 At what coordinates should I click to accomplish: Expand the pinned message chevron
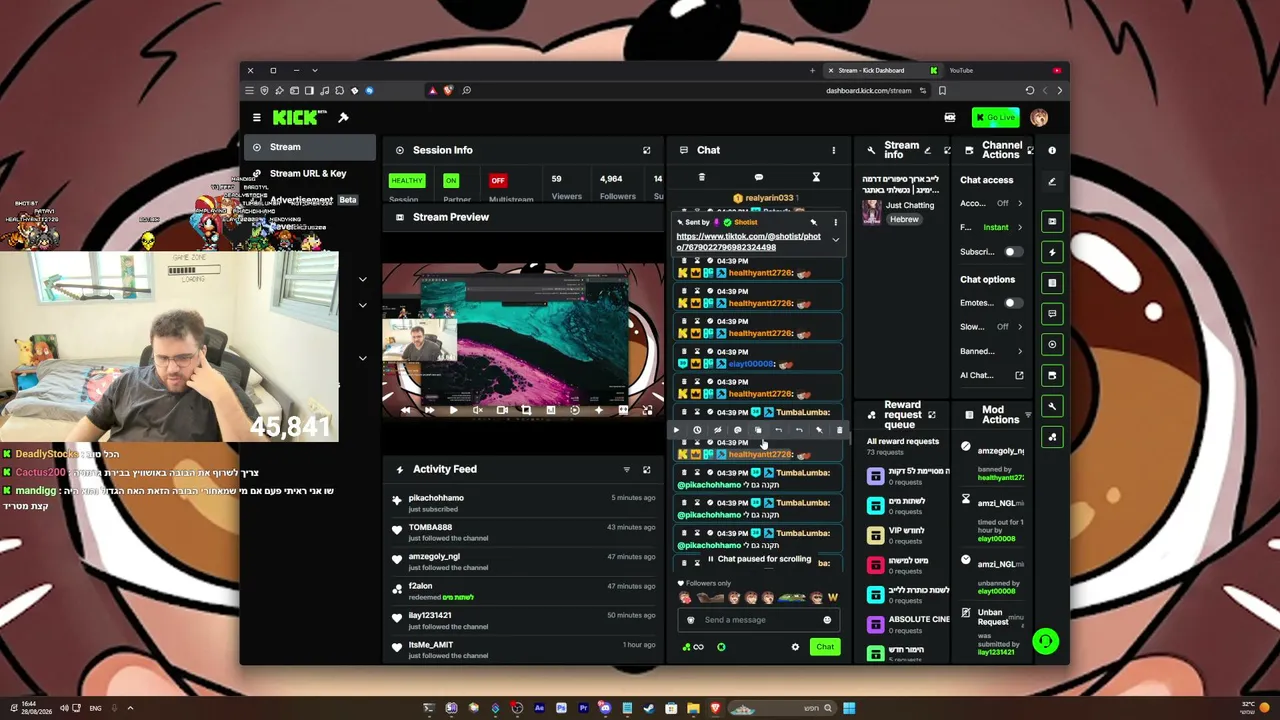(835, 240)
